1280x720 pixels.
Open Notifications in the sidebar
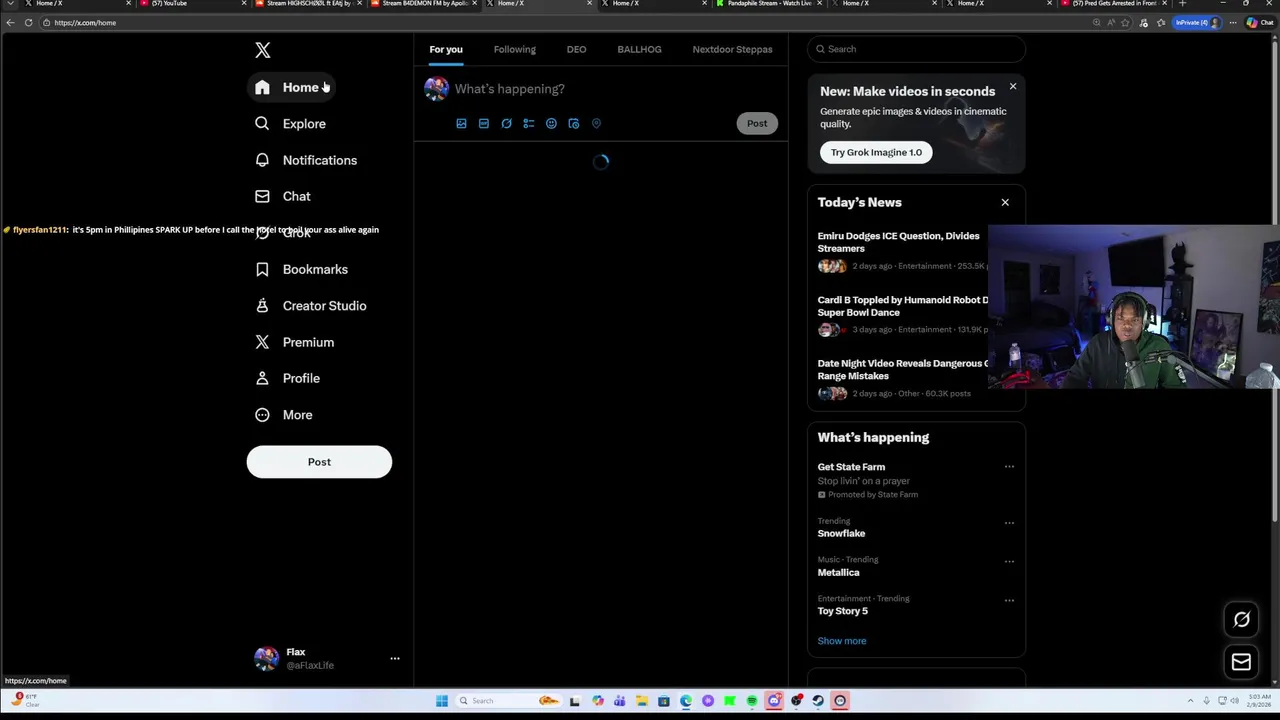point(305,160)
